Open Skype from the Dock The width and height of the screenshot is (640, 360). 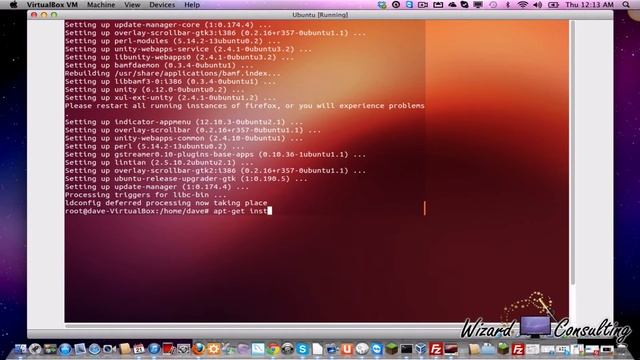pos(302,348)
